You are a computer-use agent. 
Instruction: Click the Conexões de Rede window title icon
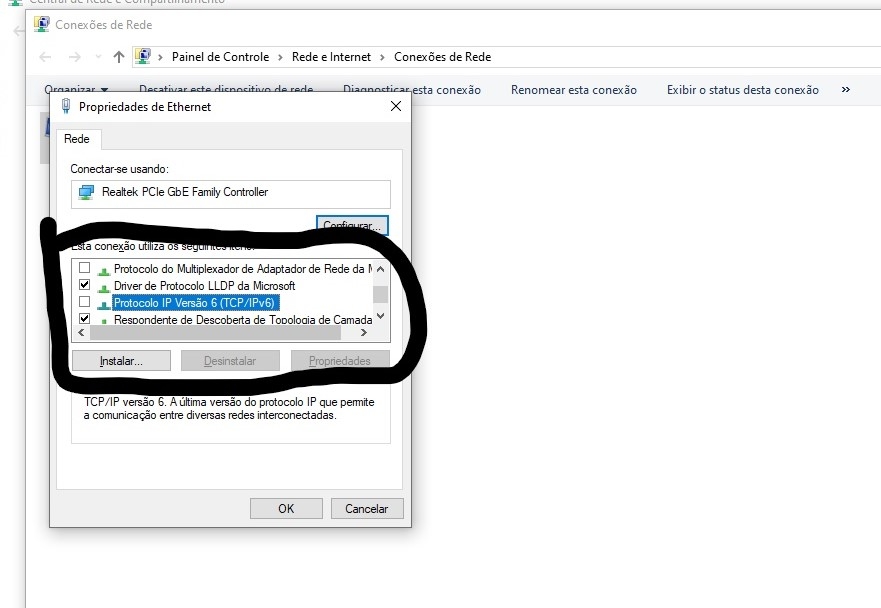42,24
